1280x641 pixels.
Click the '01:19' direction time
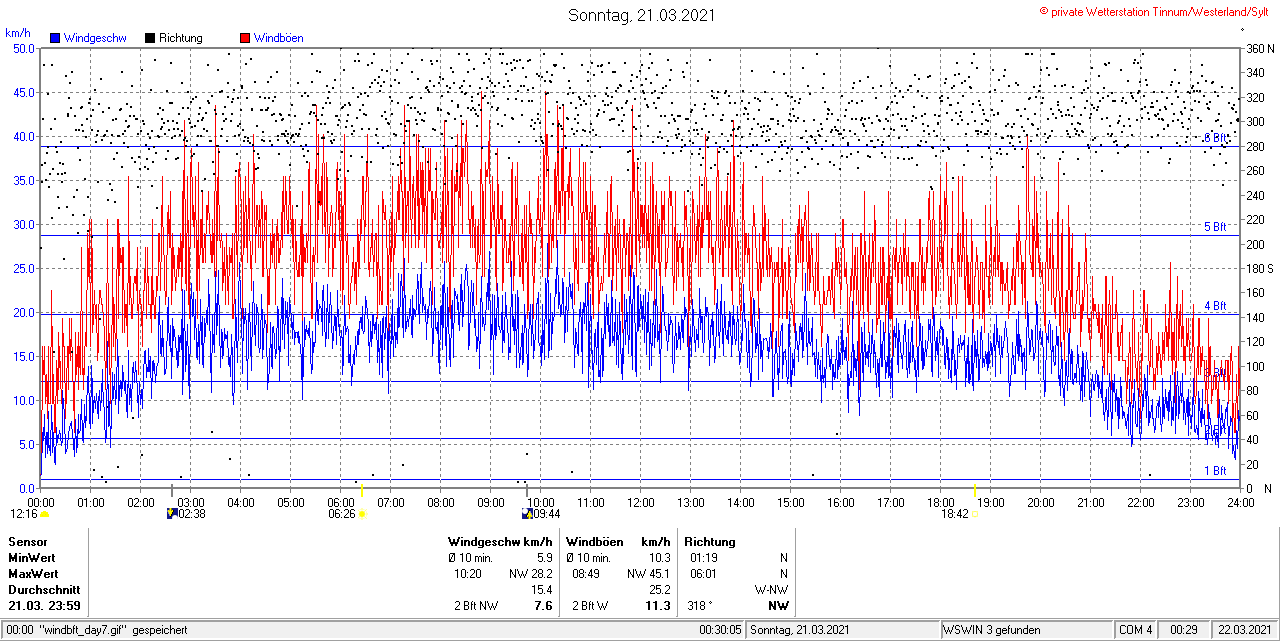point(703,557)
